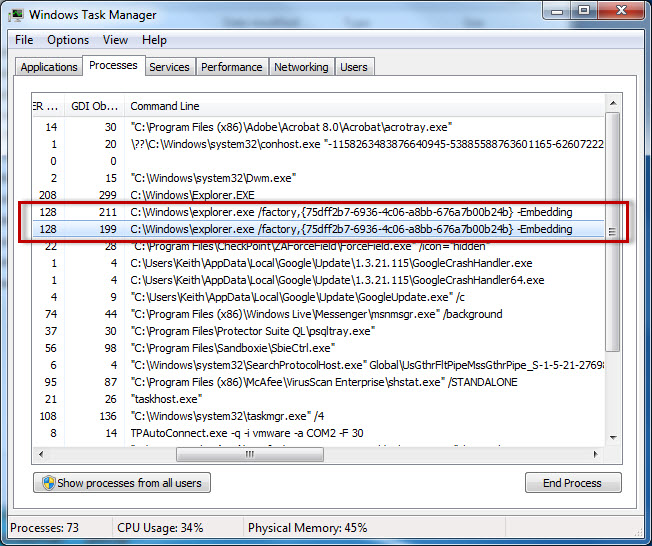Switch to the Services tab

[x=169, y=67]
